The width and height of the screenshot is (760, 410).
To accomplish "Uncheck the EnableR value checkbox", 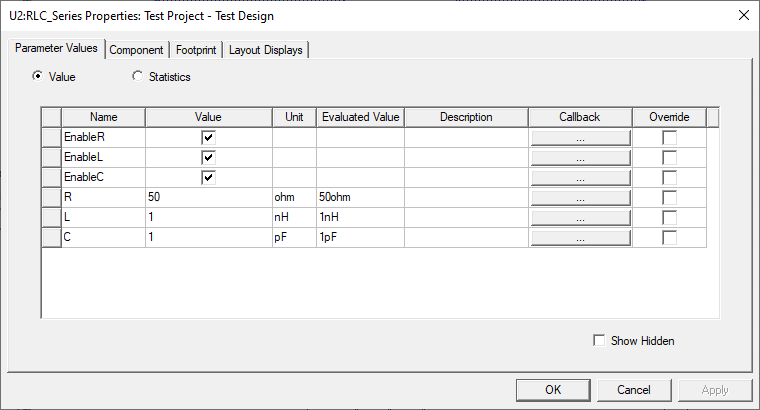I will pos(209,138).
